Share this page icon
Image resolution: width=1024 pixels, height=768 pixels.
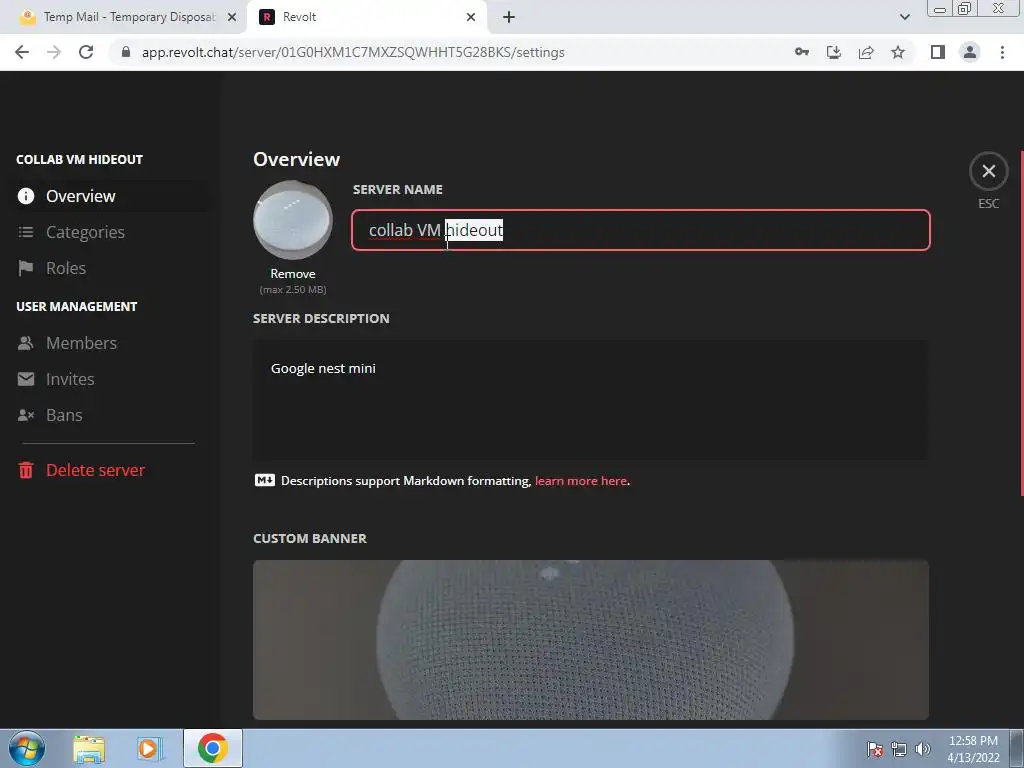[866, 52]
